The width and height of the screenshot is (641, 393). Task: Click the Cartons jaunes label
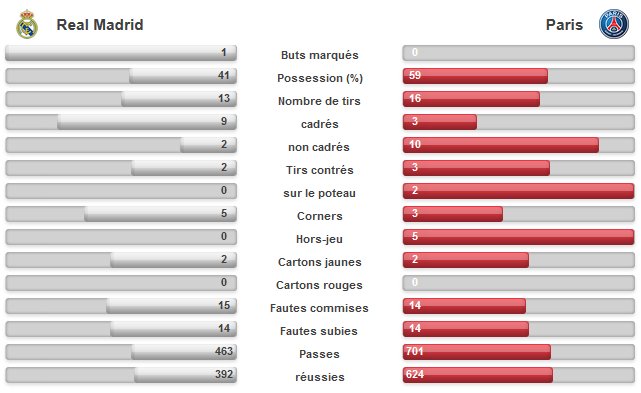pos(320,262)
